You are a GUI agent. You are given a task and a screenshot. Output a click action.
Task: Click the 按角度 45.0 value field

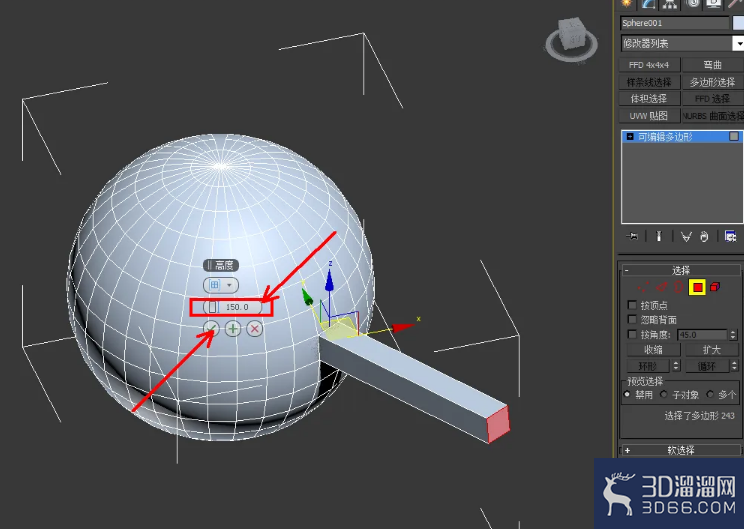(702, 335)
